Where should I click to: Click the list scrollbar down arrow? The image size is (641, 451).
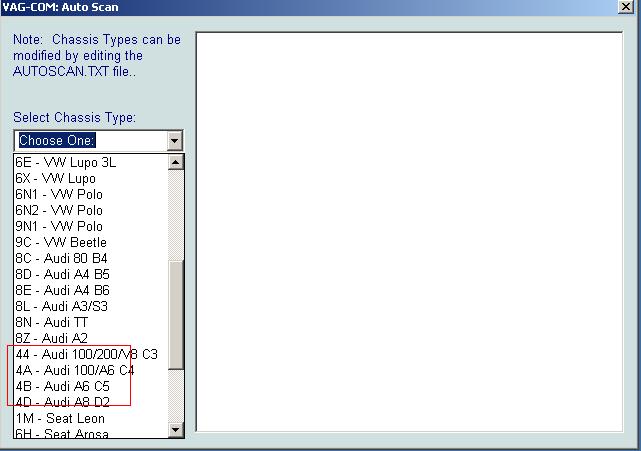pyautogui.click(x=176, y=430)
